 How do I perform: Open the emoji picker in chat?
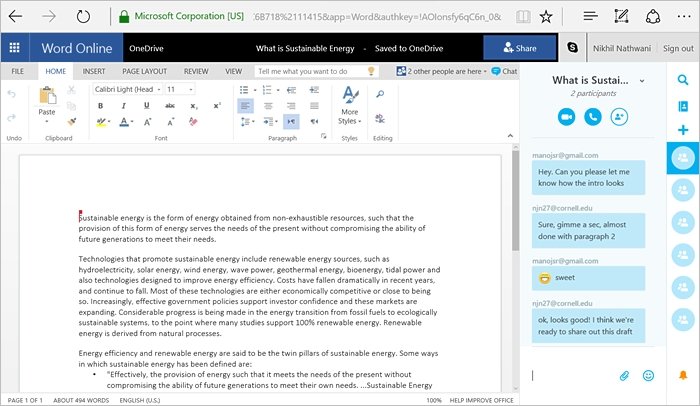[x=648, y=376]
